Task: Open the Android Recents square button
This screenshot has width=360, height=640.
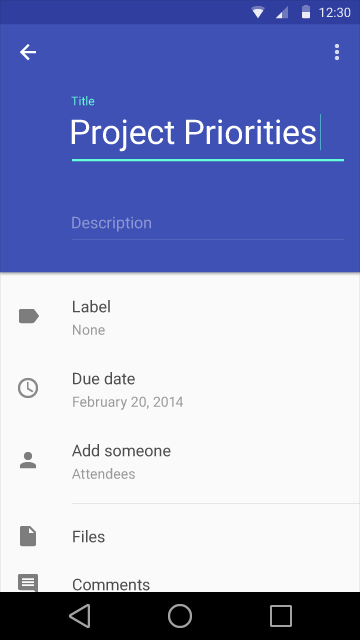Action: pyautogui.click(x=281, y=616)
